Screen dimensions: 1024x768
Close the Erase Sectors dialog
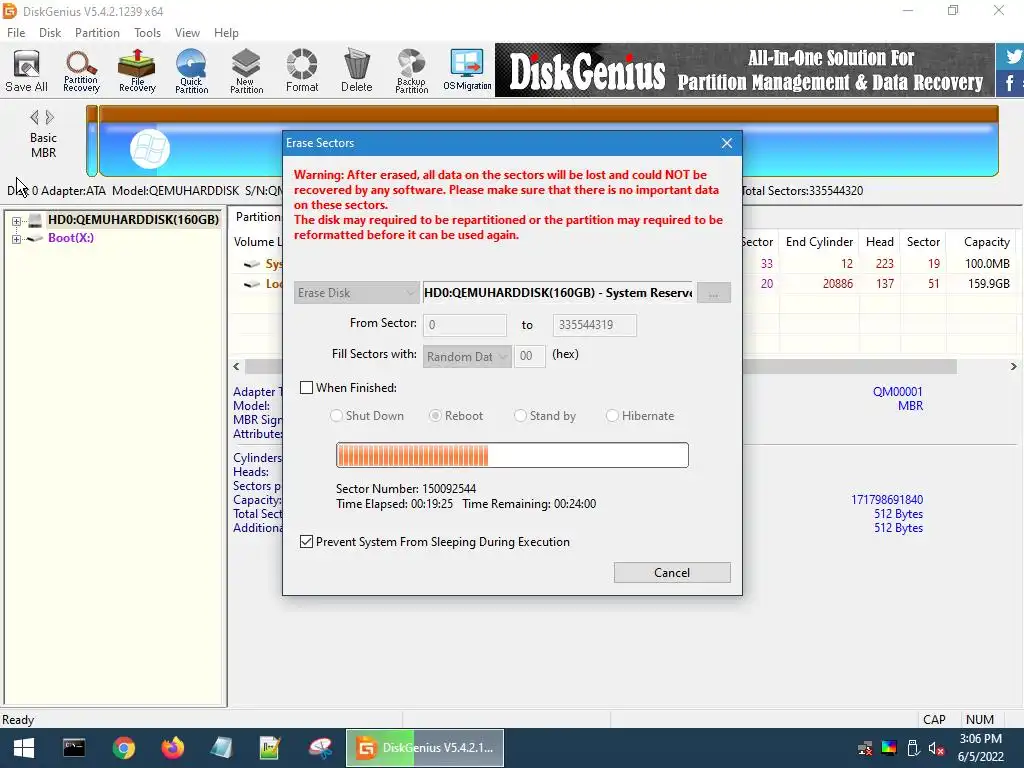tap(727, 143)
